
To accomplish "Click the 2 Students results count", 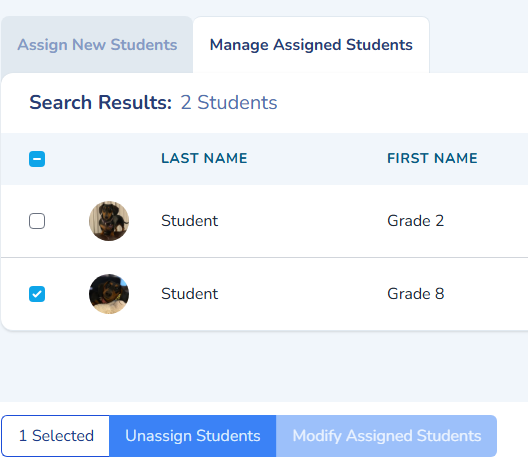I will pyautogui.click(x=229, y=102).
